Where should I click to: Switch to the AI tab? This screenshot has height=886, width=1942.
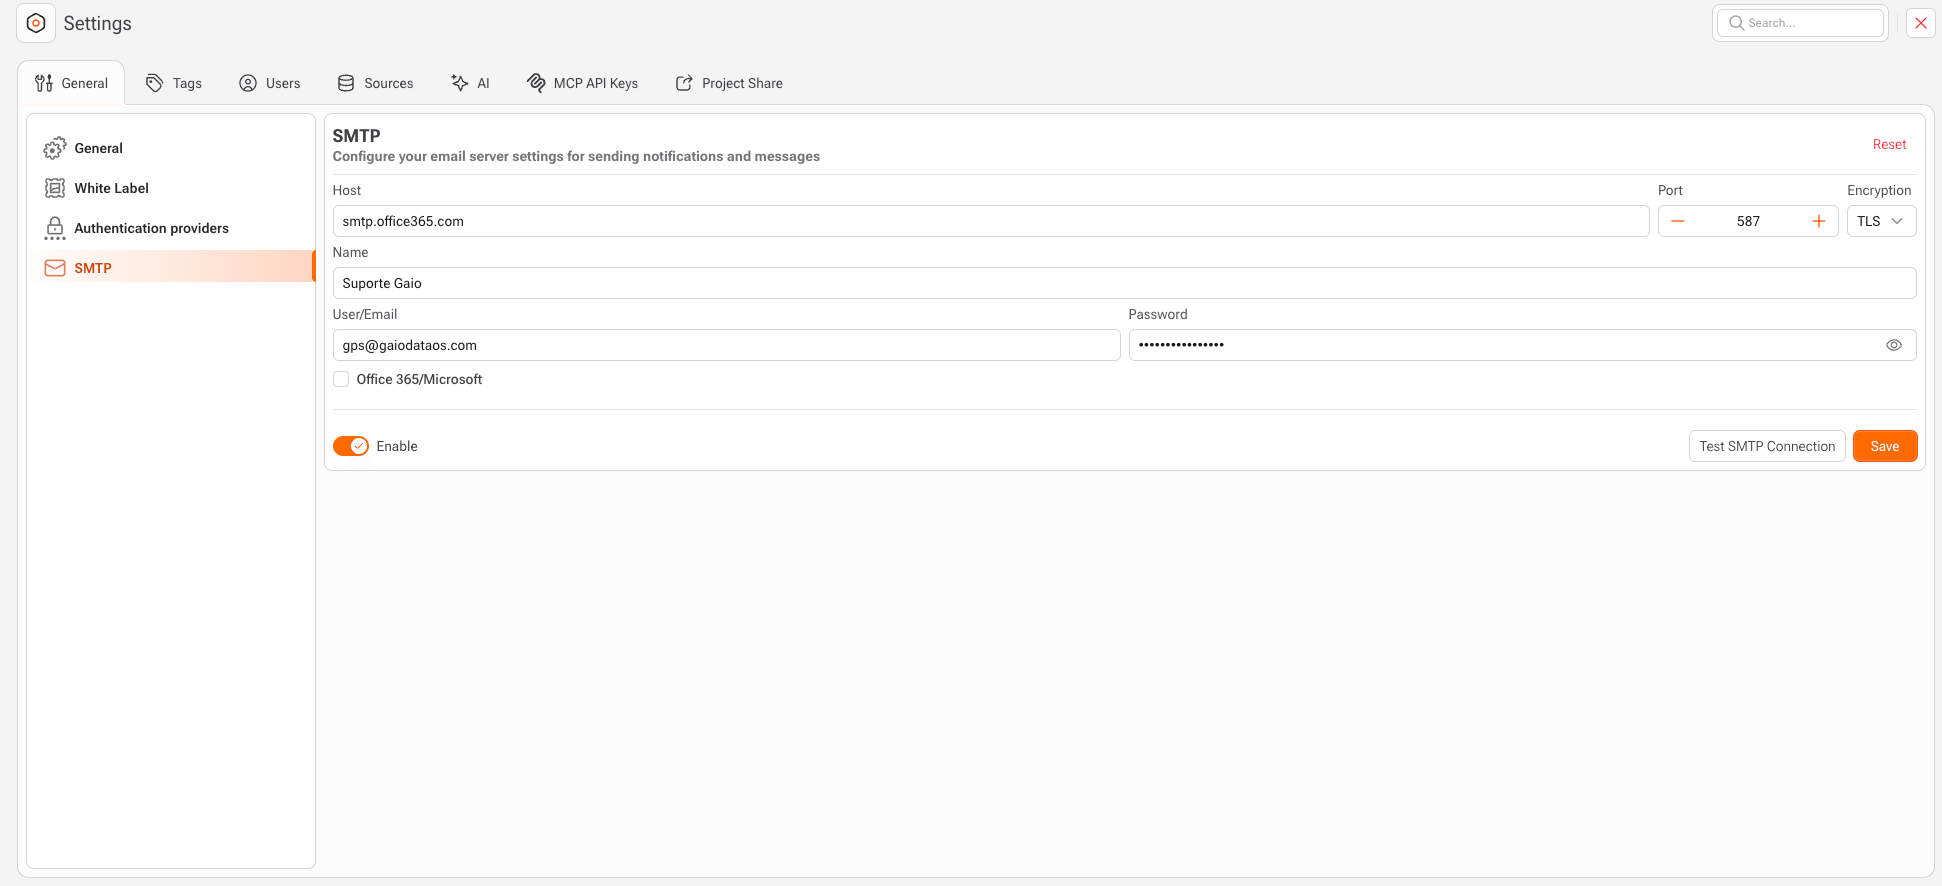(470, 83)
